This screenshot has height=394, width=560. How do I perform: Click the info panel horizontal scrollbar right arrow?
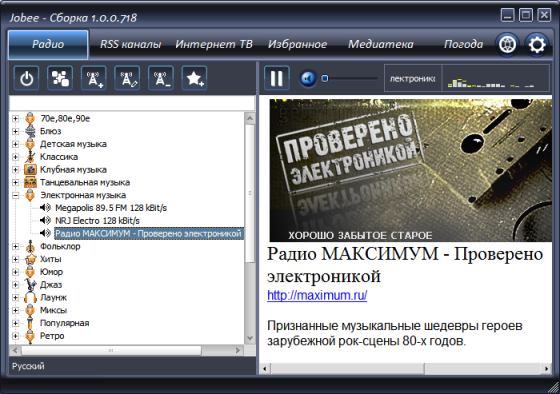[547, 369]
